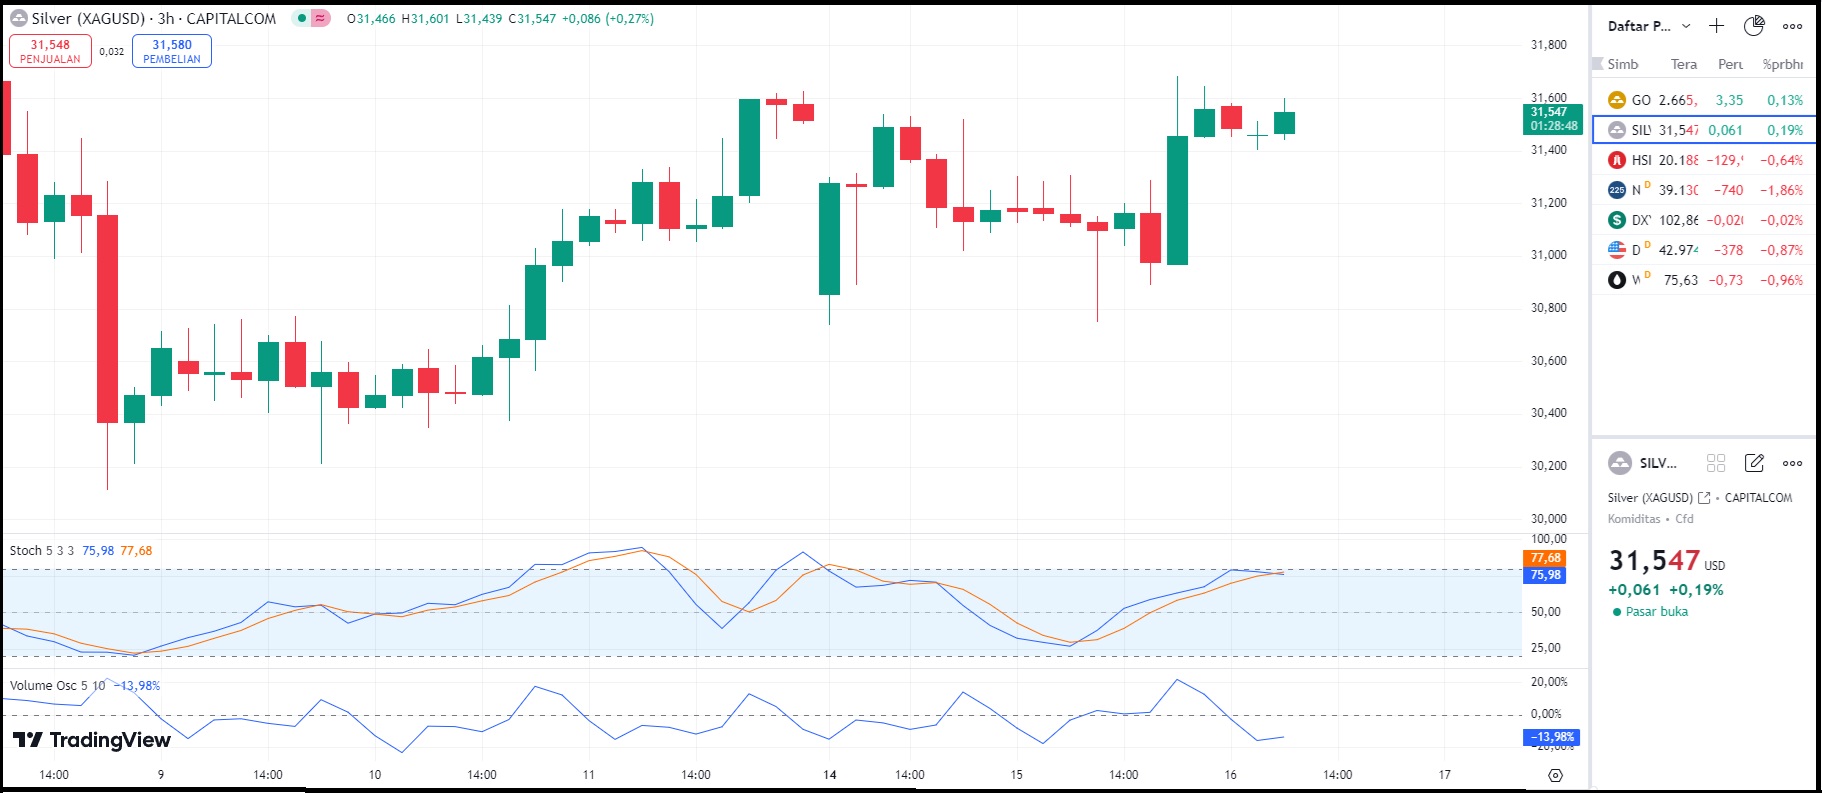Click the add symbol plus icon in watchlist

(x=1717, y=26)
